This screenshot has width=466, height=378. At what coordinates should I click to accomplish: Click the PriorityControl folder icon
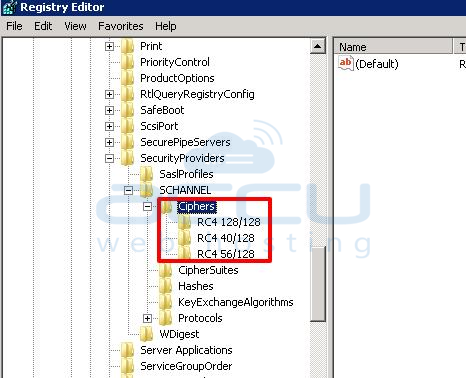[128, 62]
